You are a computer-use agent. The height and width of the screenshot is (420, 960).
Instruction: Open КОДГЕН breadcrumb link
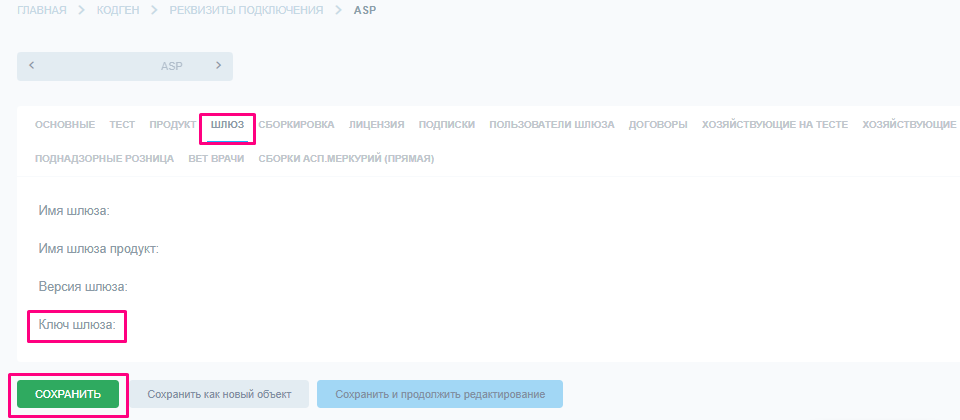click(x=118, y=10)
